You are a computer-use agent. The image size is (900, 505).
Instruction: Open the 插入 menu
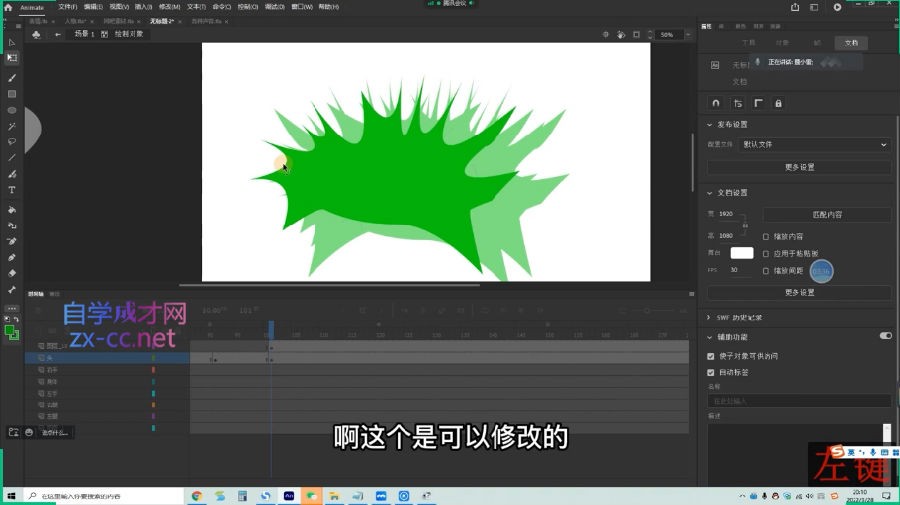pyautogui.click(x=143, y=7)
